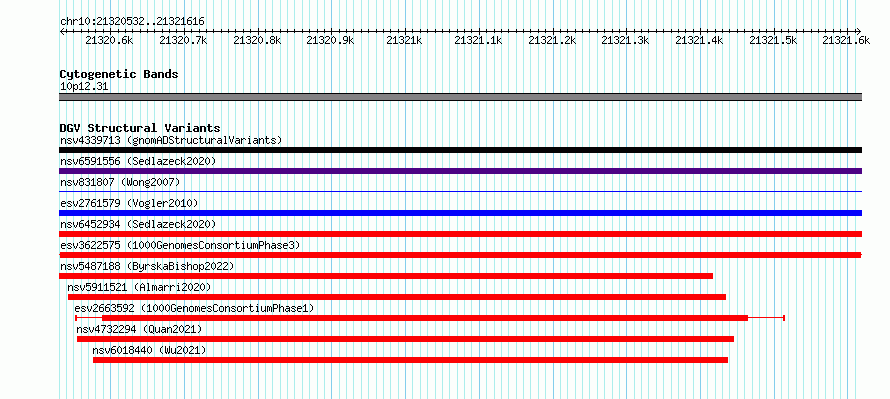Screen dimensions: 890x399
Task: Select the purple nsv6591556 variant bar
Action: 460,171
